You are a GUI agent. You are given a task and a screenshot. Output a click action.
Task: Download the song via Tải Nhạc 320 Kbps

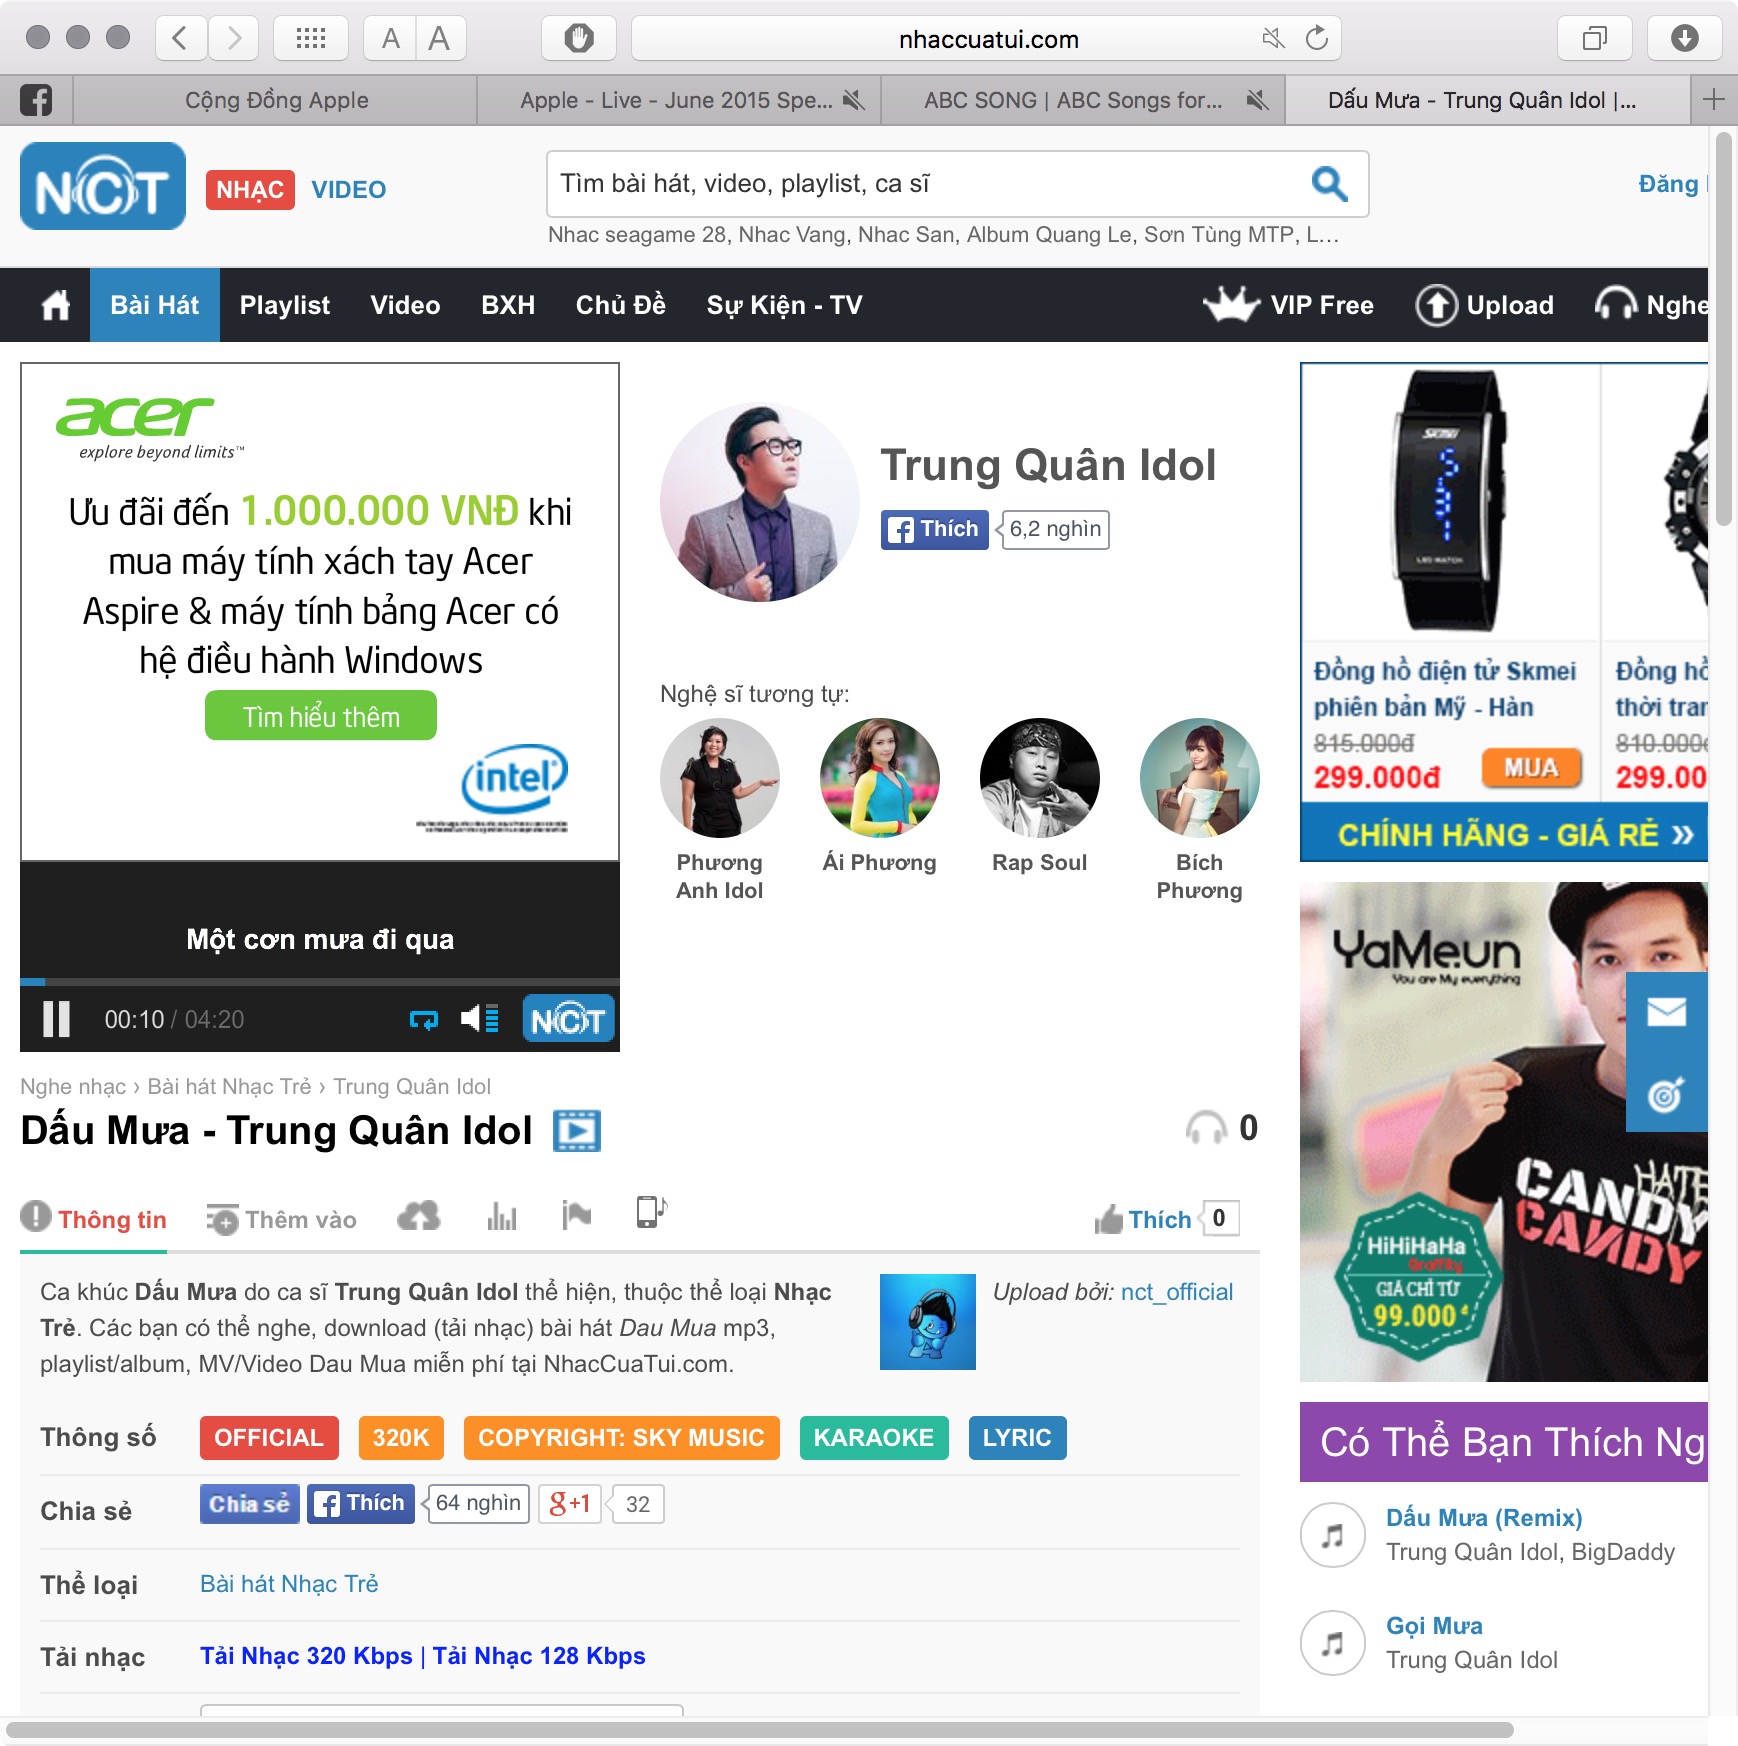click(x=306, y=1656)
